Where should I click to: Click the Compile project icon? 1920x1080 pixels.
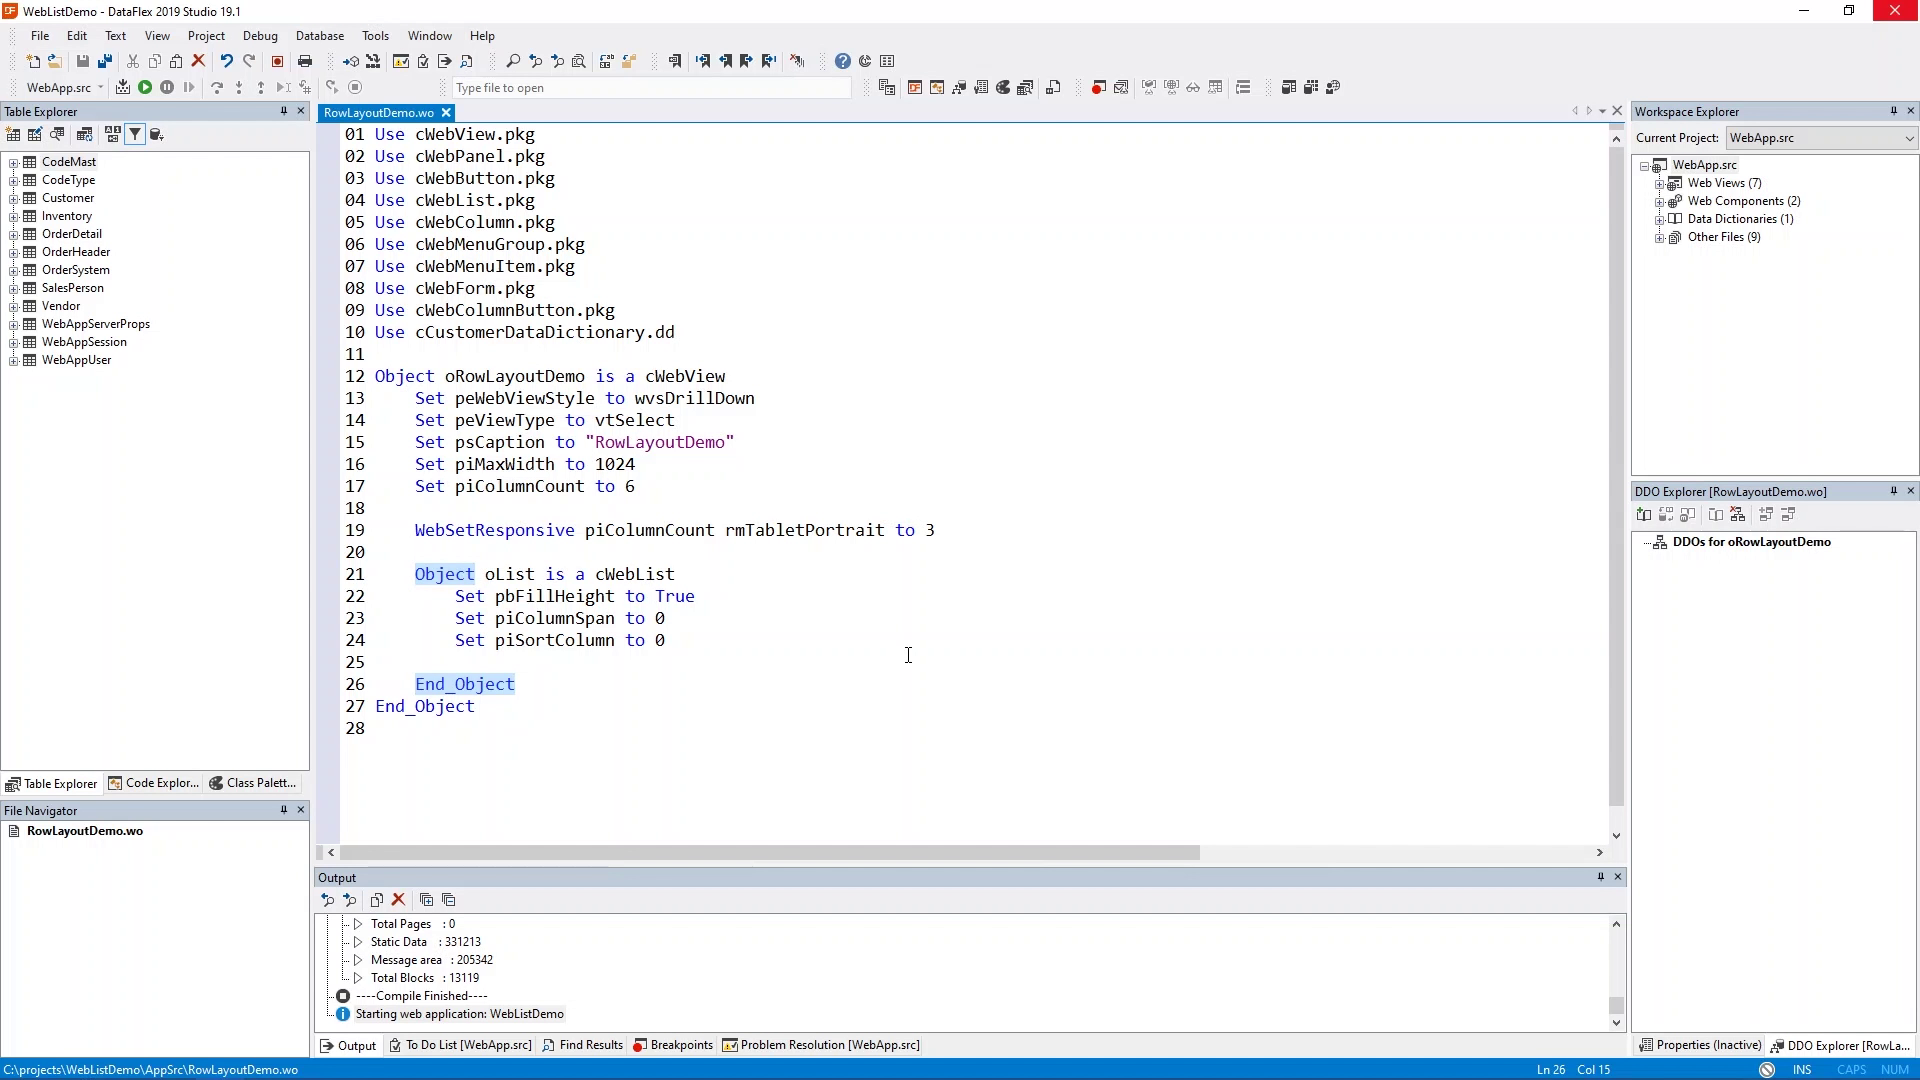[123, 88]
